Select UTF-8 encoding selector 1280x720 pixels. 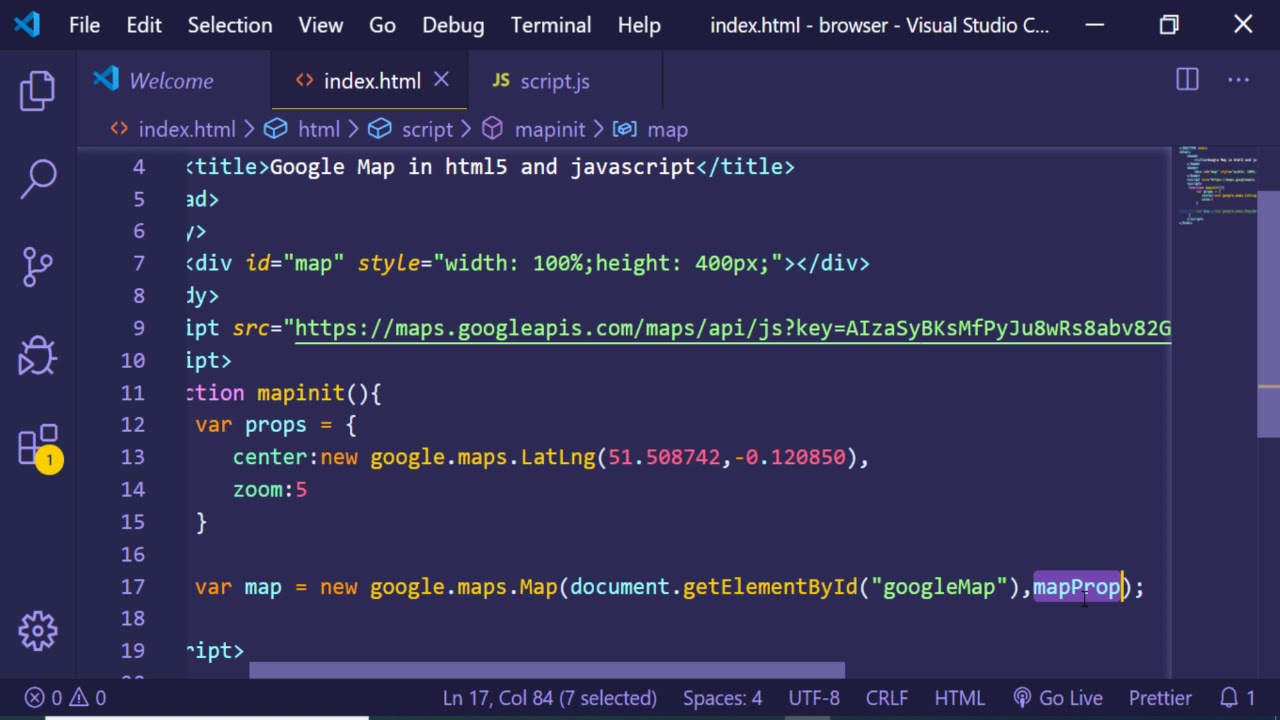[x=814, y=698]
